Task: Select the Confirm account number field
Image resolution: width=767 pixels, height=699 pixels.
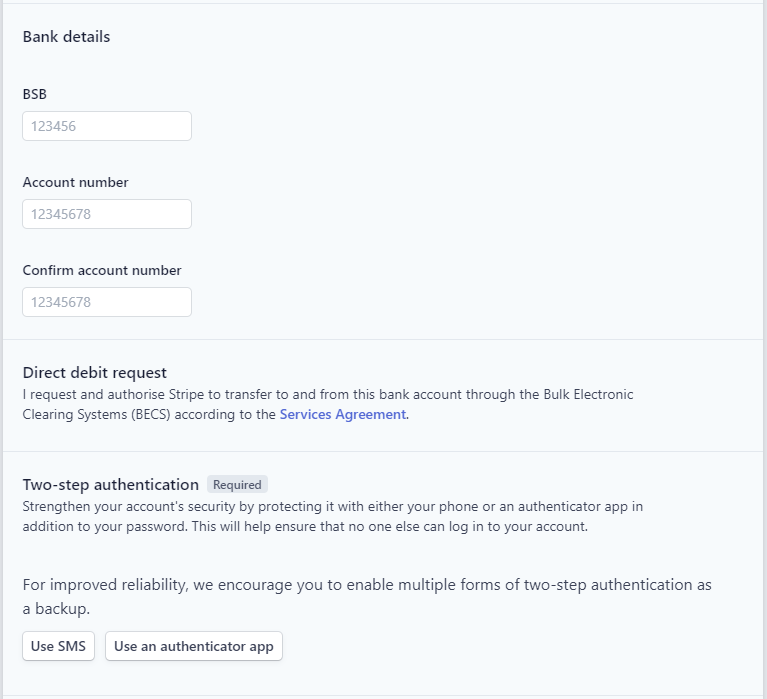Action: 107,302
